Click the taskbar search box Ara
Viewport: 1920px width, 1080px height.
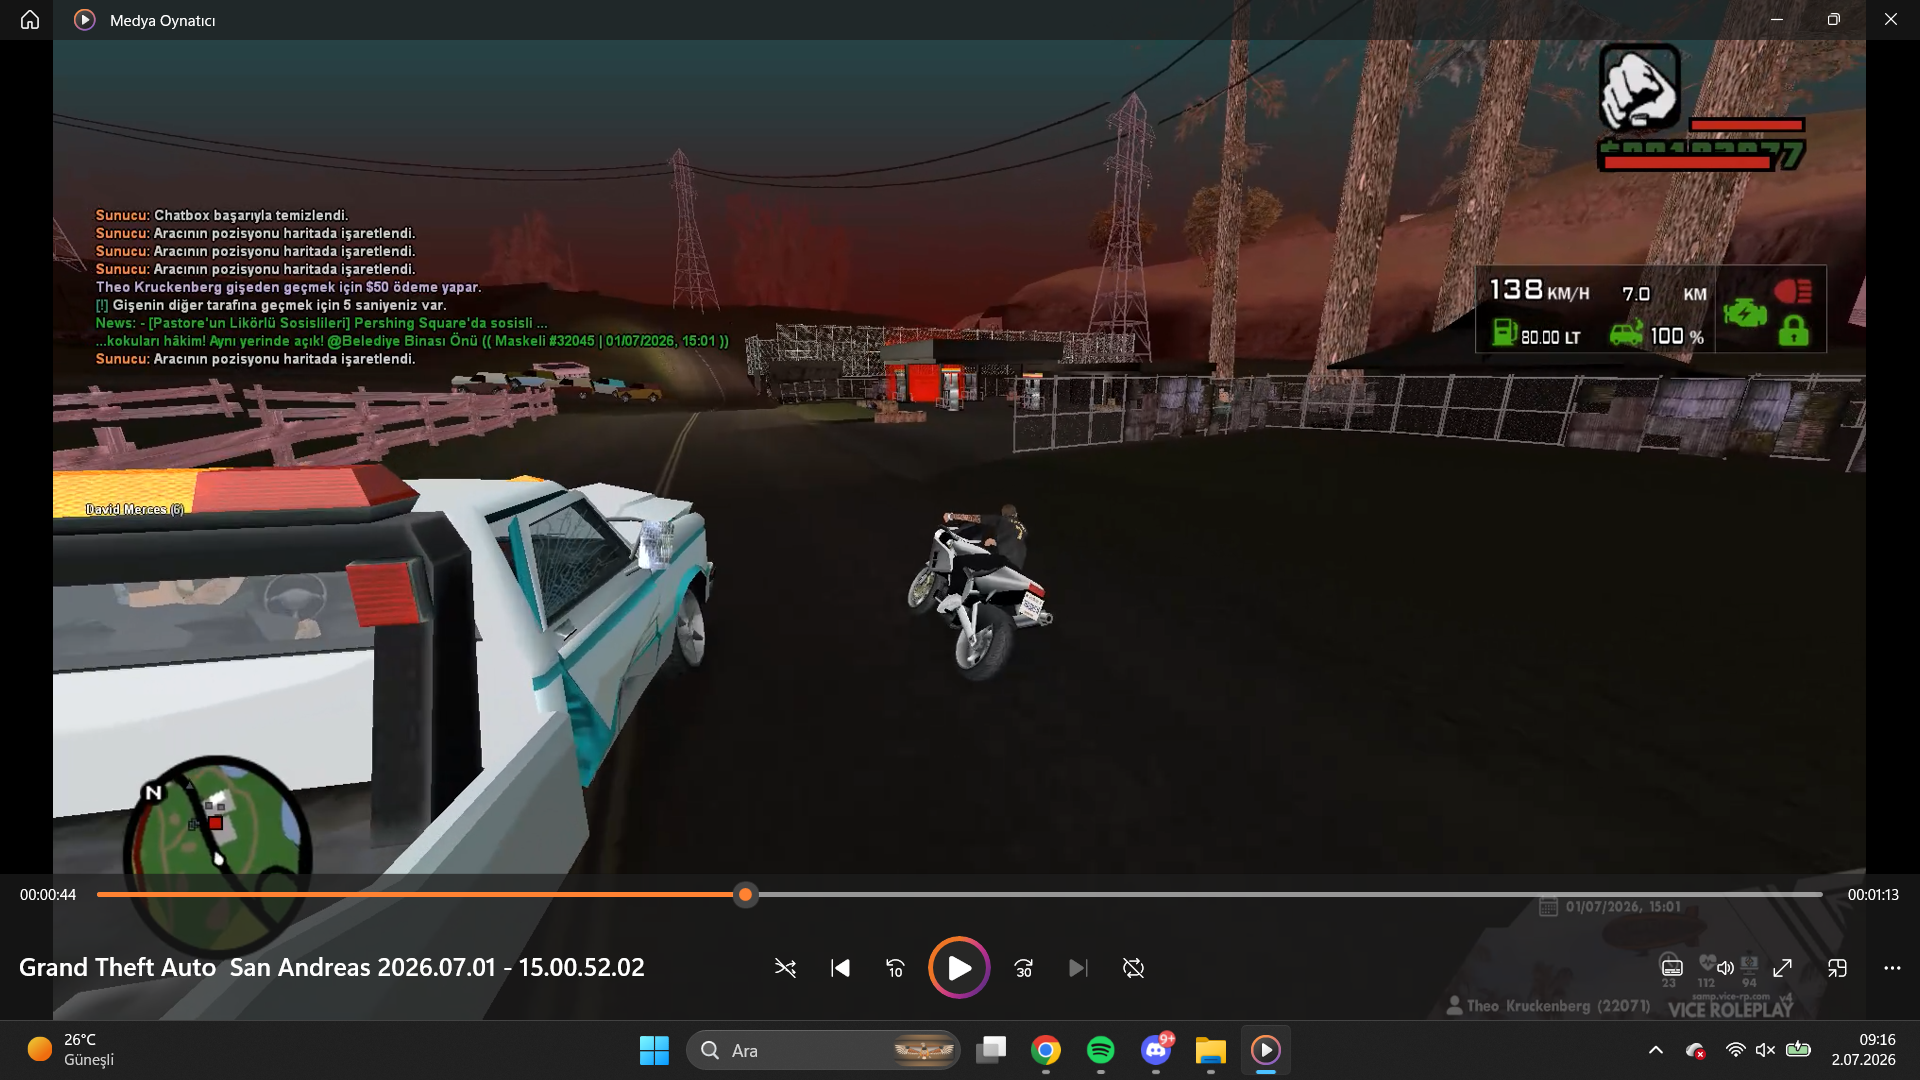(x=823, y=1050)
